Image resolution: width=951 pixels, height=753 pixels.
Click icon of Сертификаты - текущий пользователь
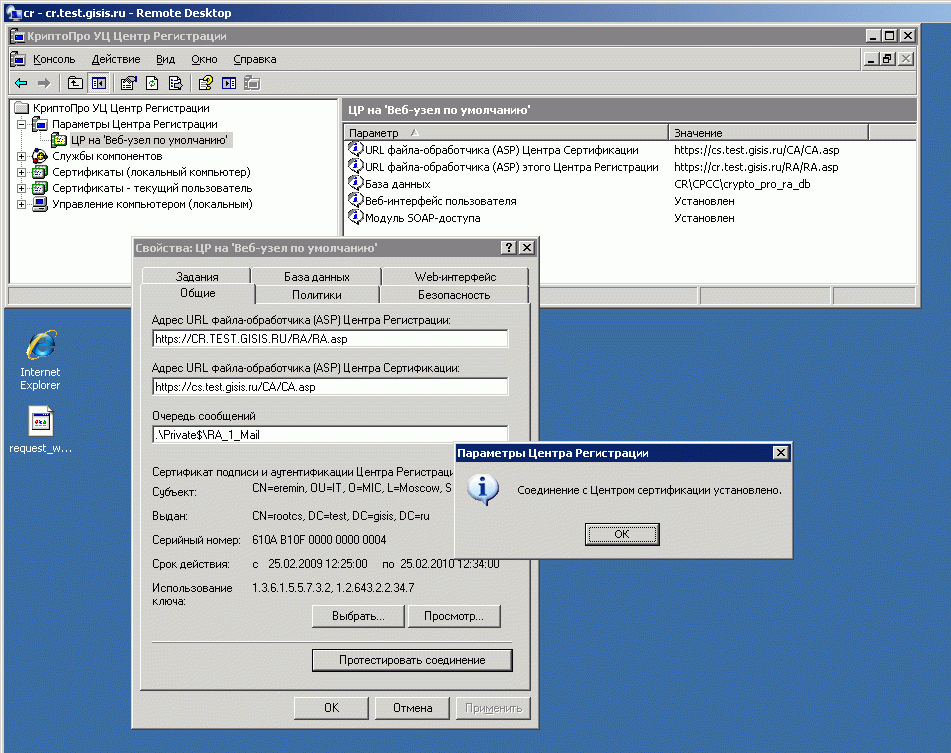point(40,189)
